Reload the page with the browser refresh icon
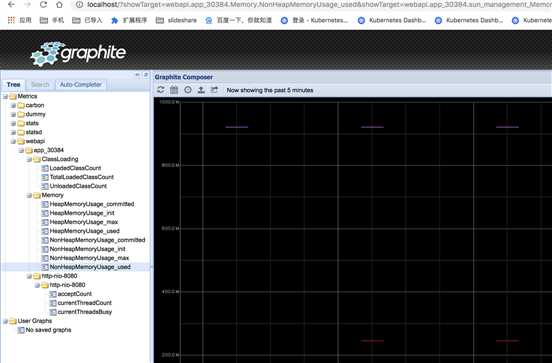The height and width of the screenshot is (363, 552). click(43, 5)
